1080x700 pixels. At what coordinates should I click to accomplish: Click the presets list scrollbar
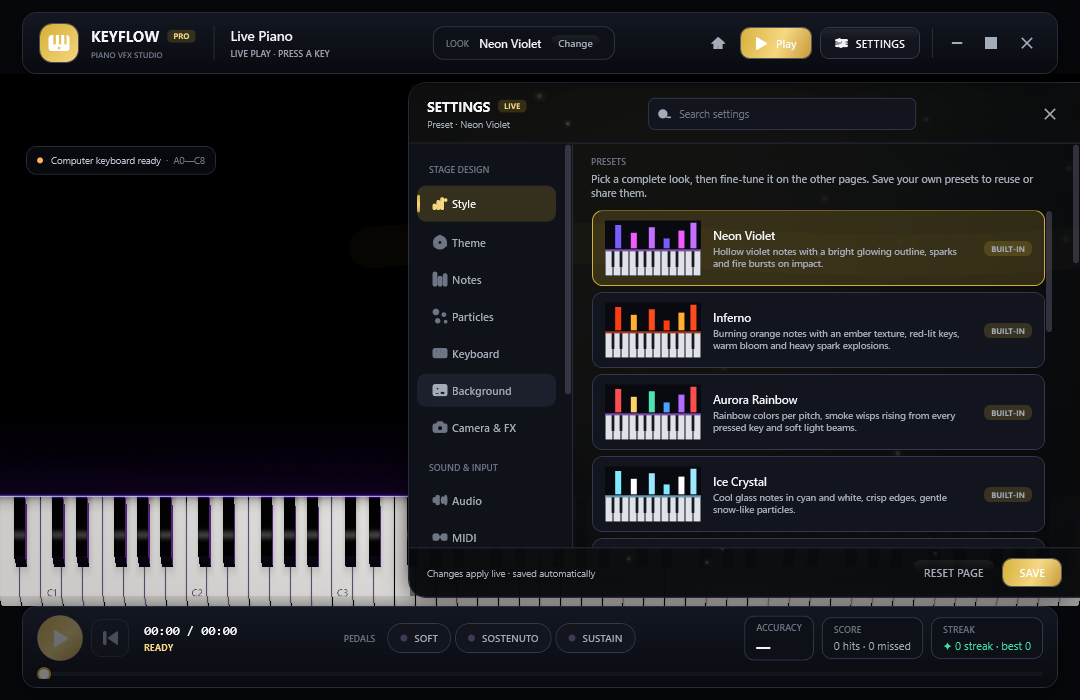[x=1049, y=272]
